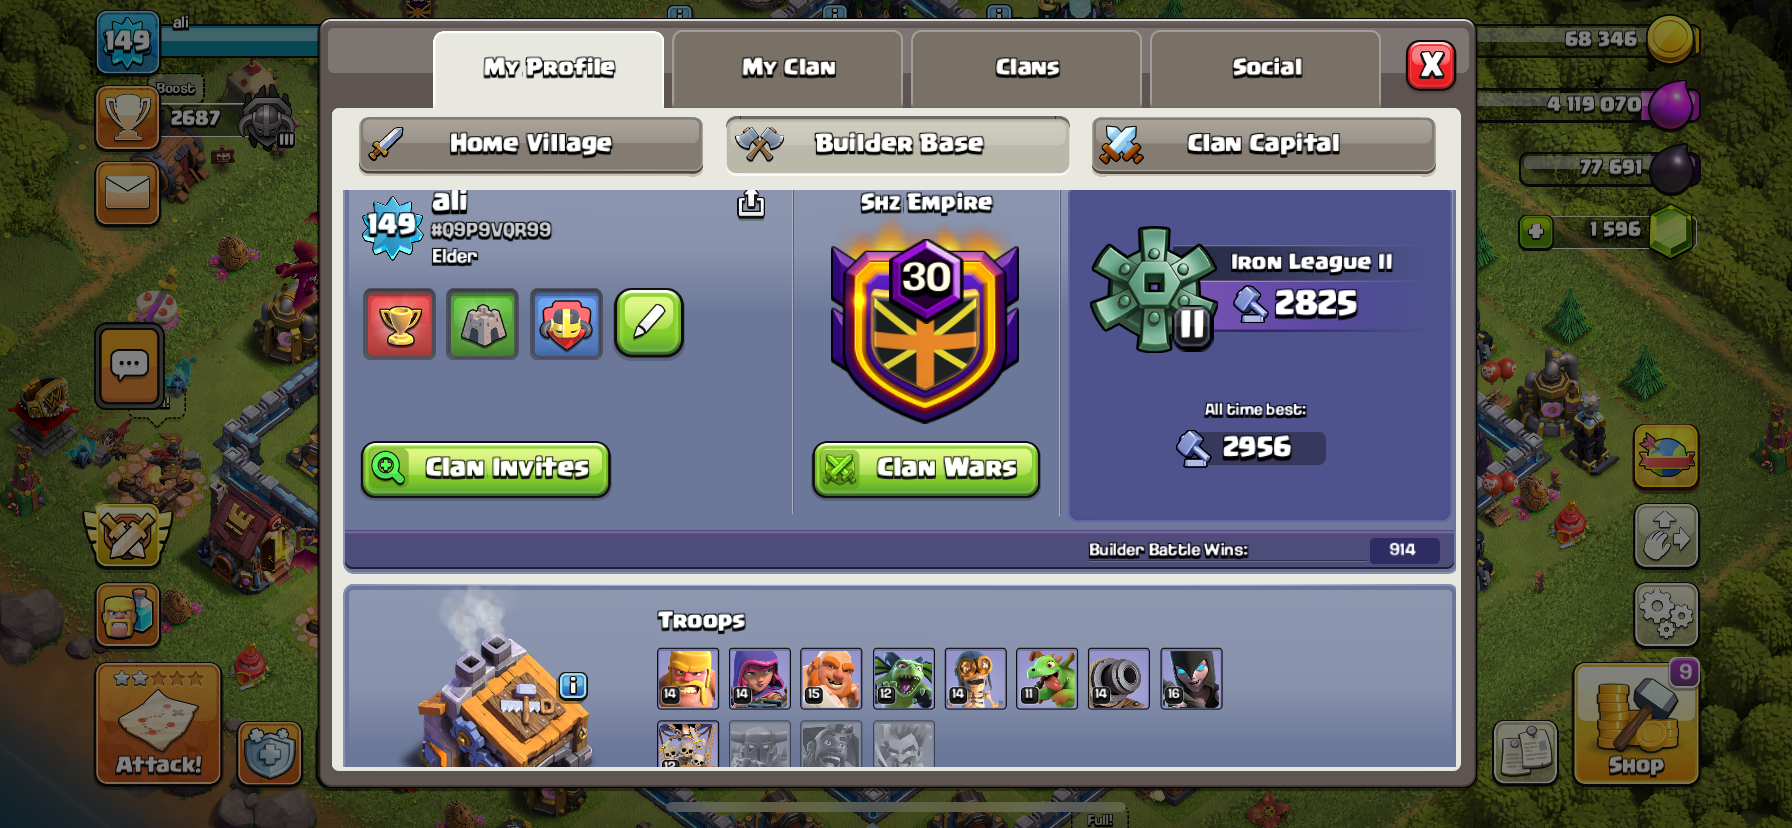Open the red trophy league badge icon

click(400, 324)
